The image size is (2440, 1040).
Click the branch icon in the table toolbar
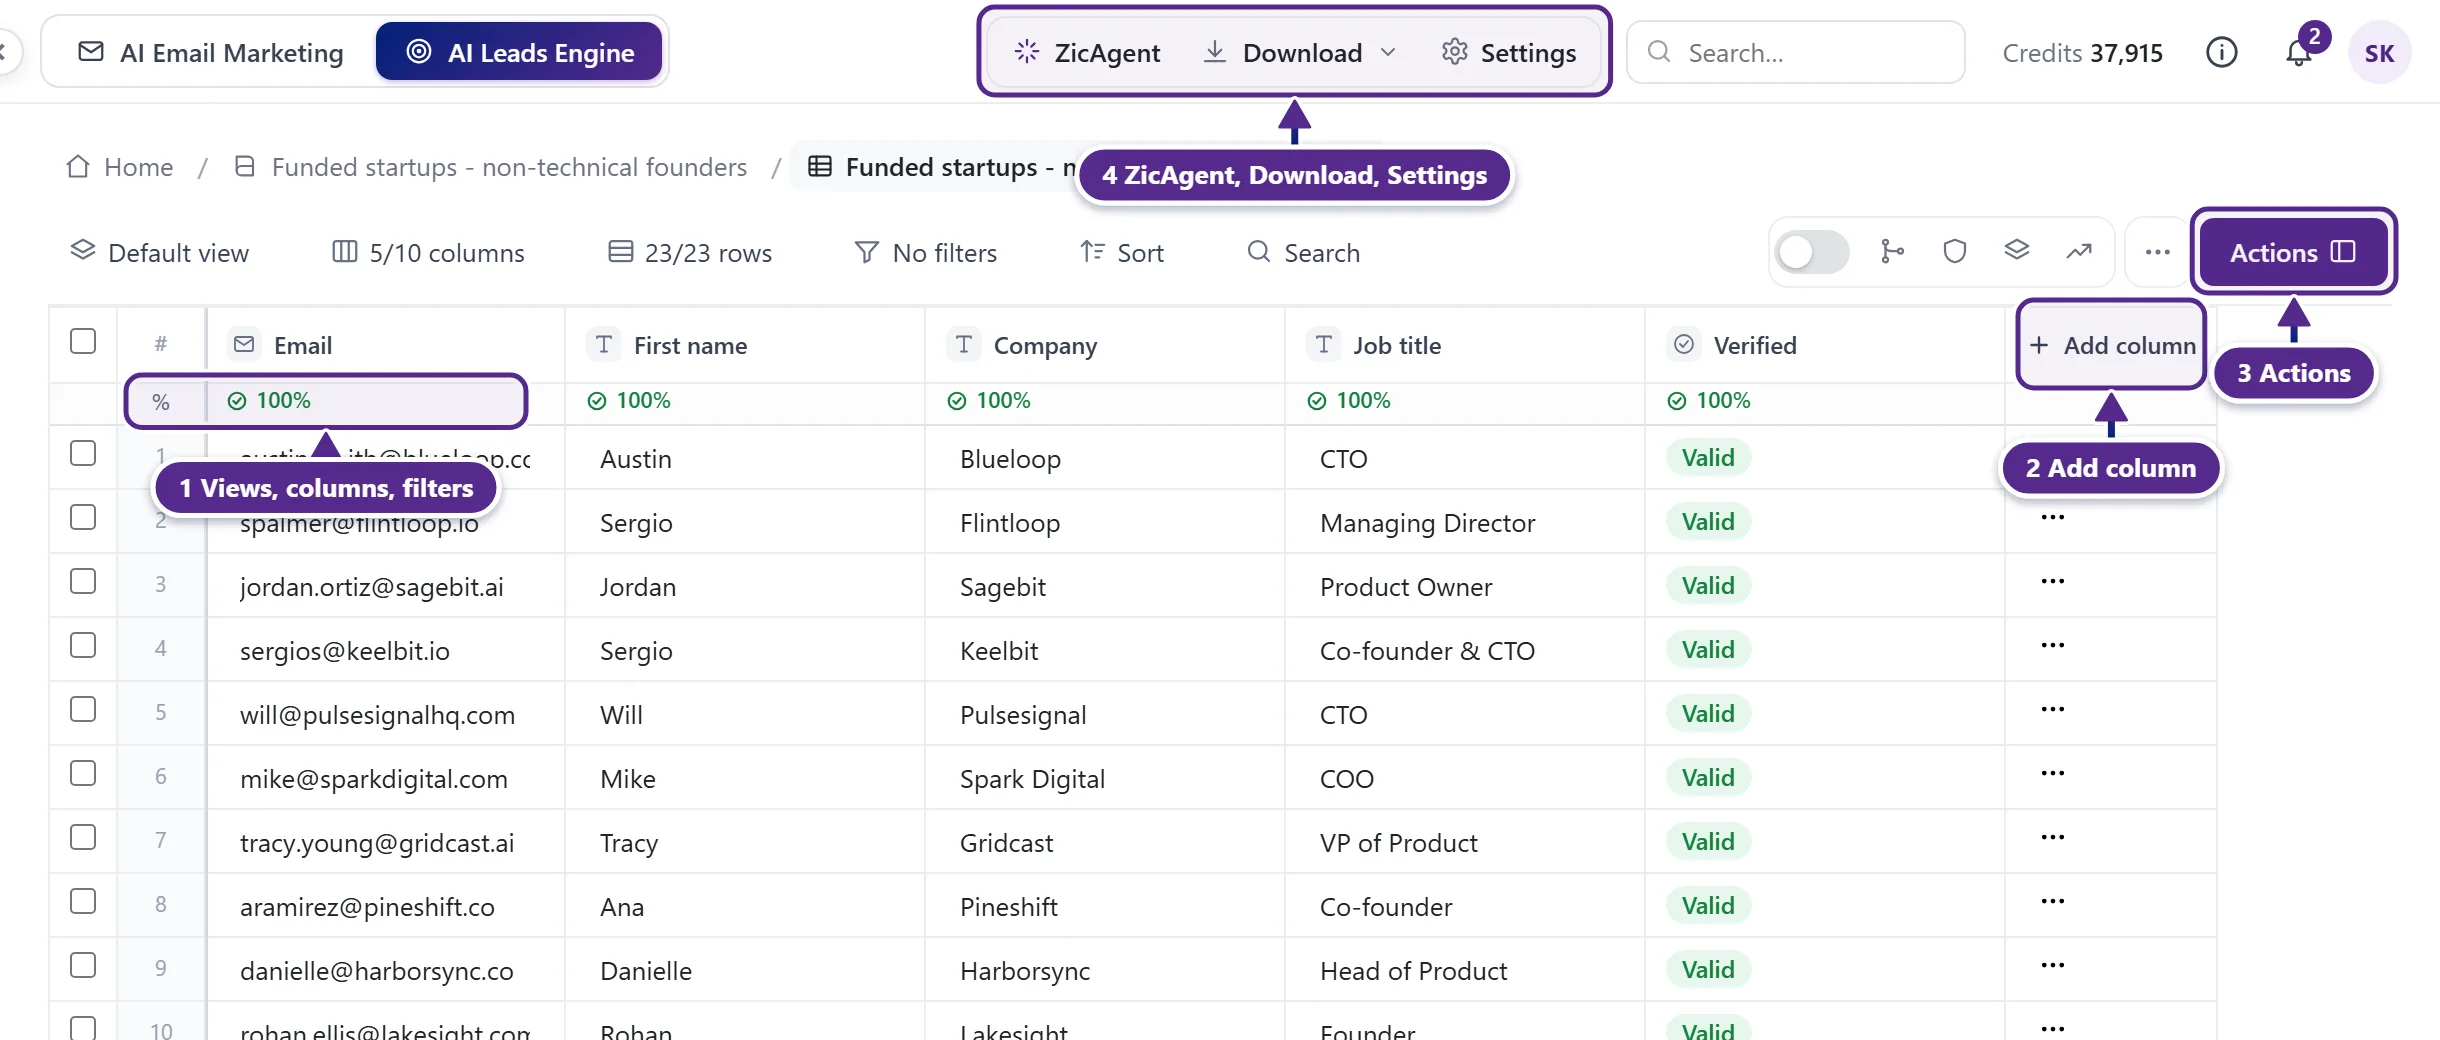coord(1892,252)
